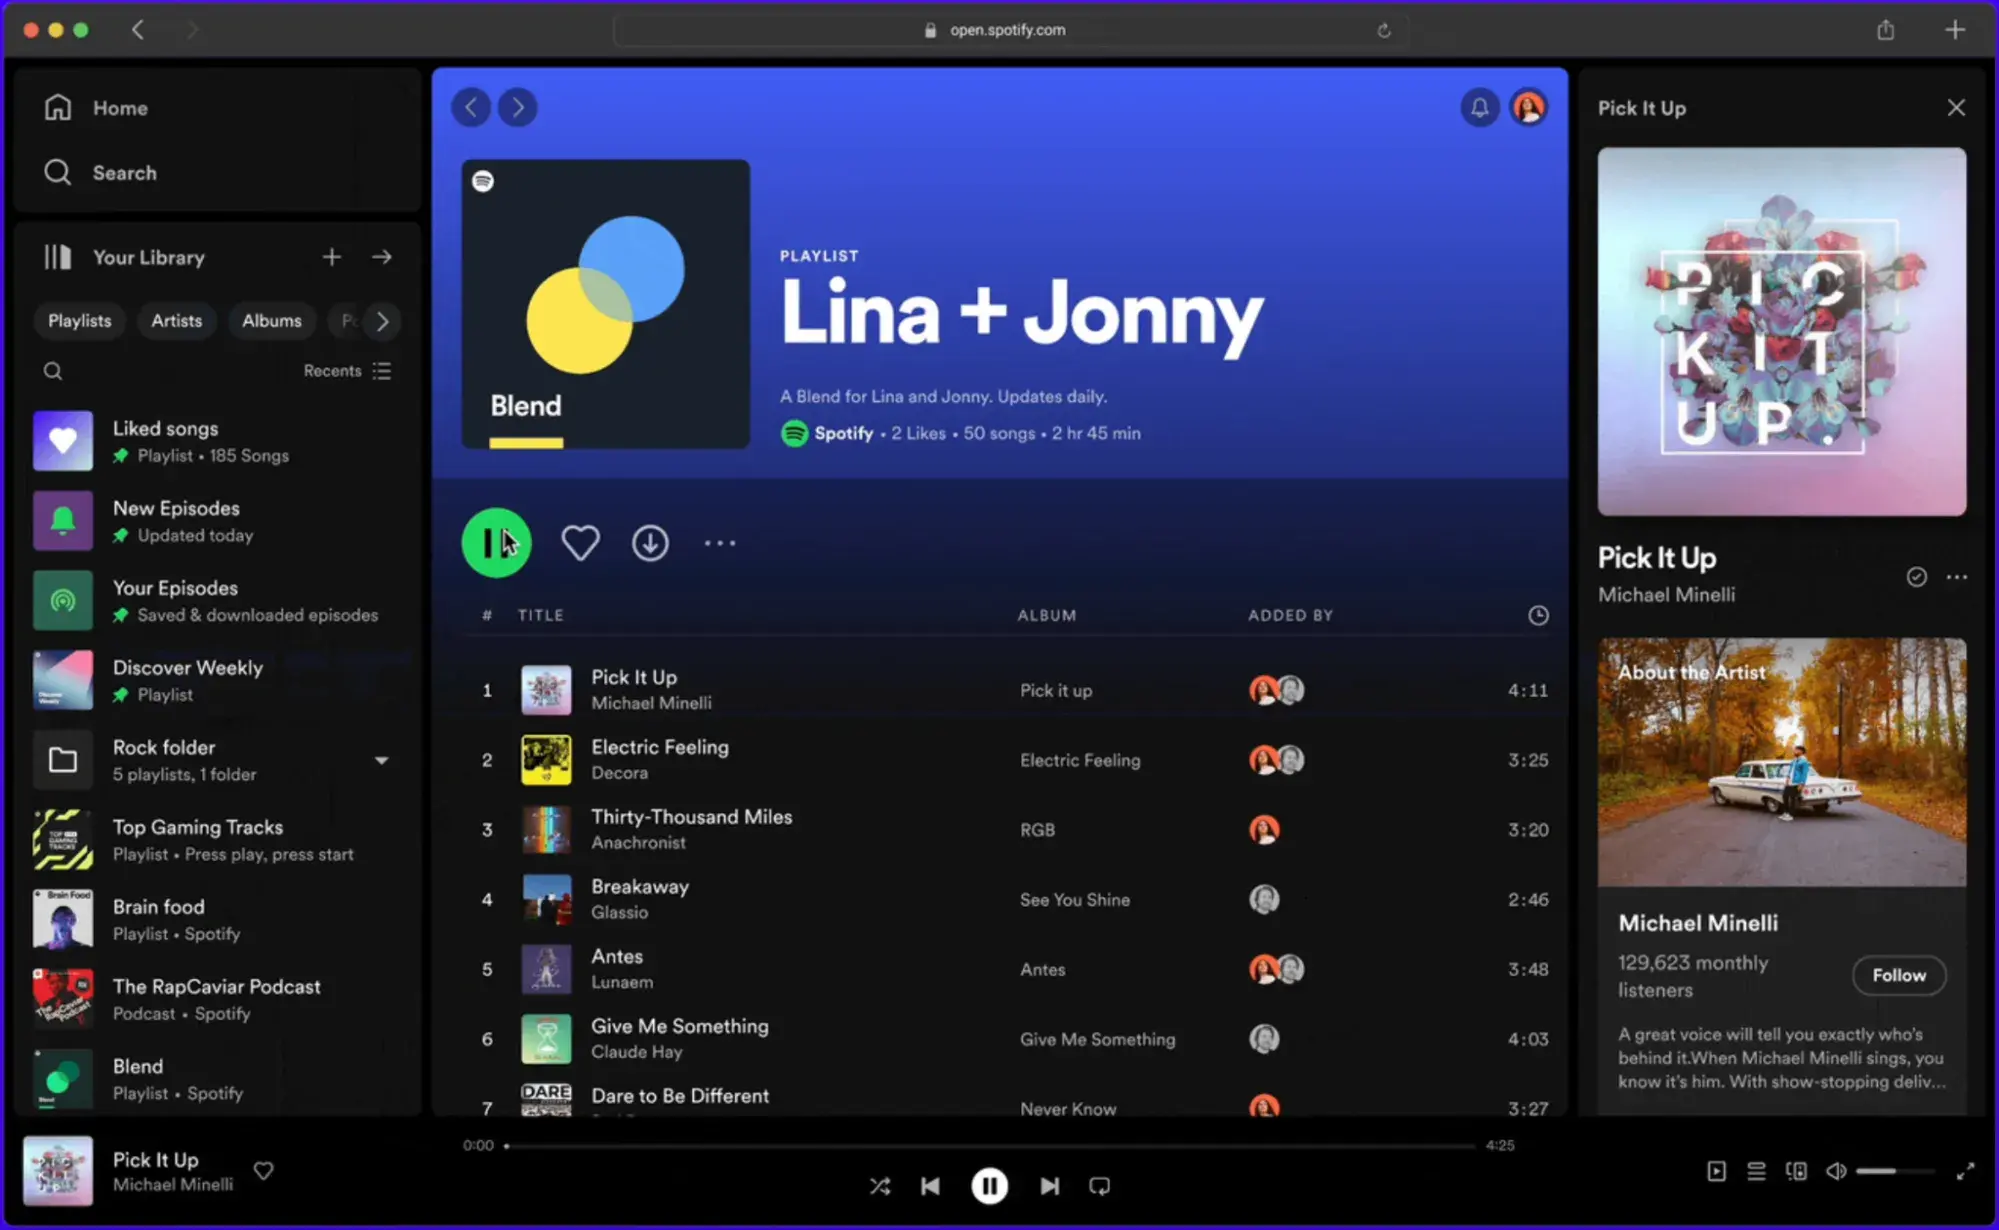Screen dimensions: 1999x1230
Task: Filter library by Playlists
Action: [x=80, y=321]
